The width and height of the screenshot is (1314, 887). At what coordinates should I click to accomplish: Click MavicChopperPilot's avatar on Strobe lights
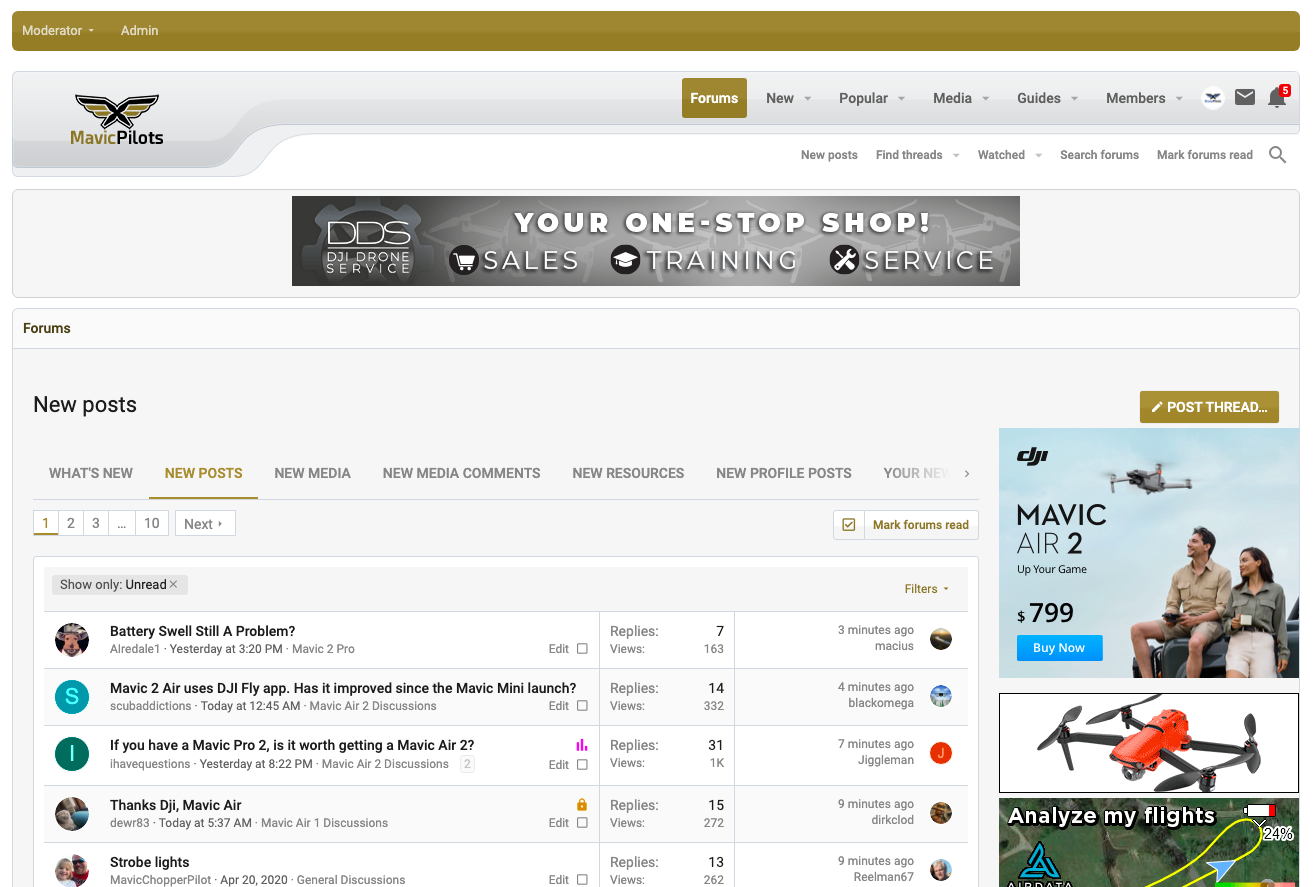(72, 870)
